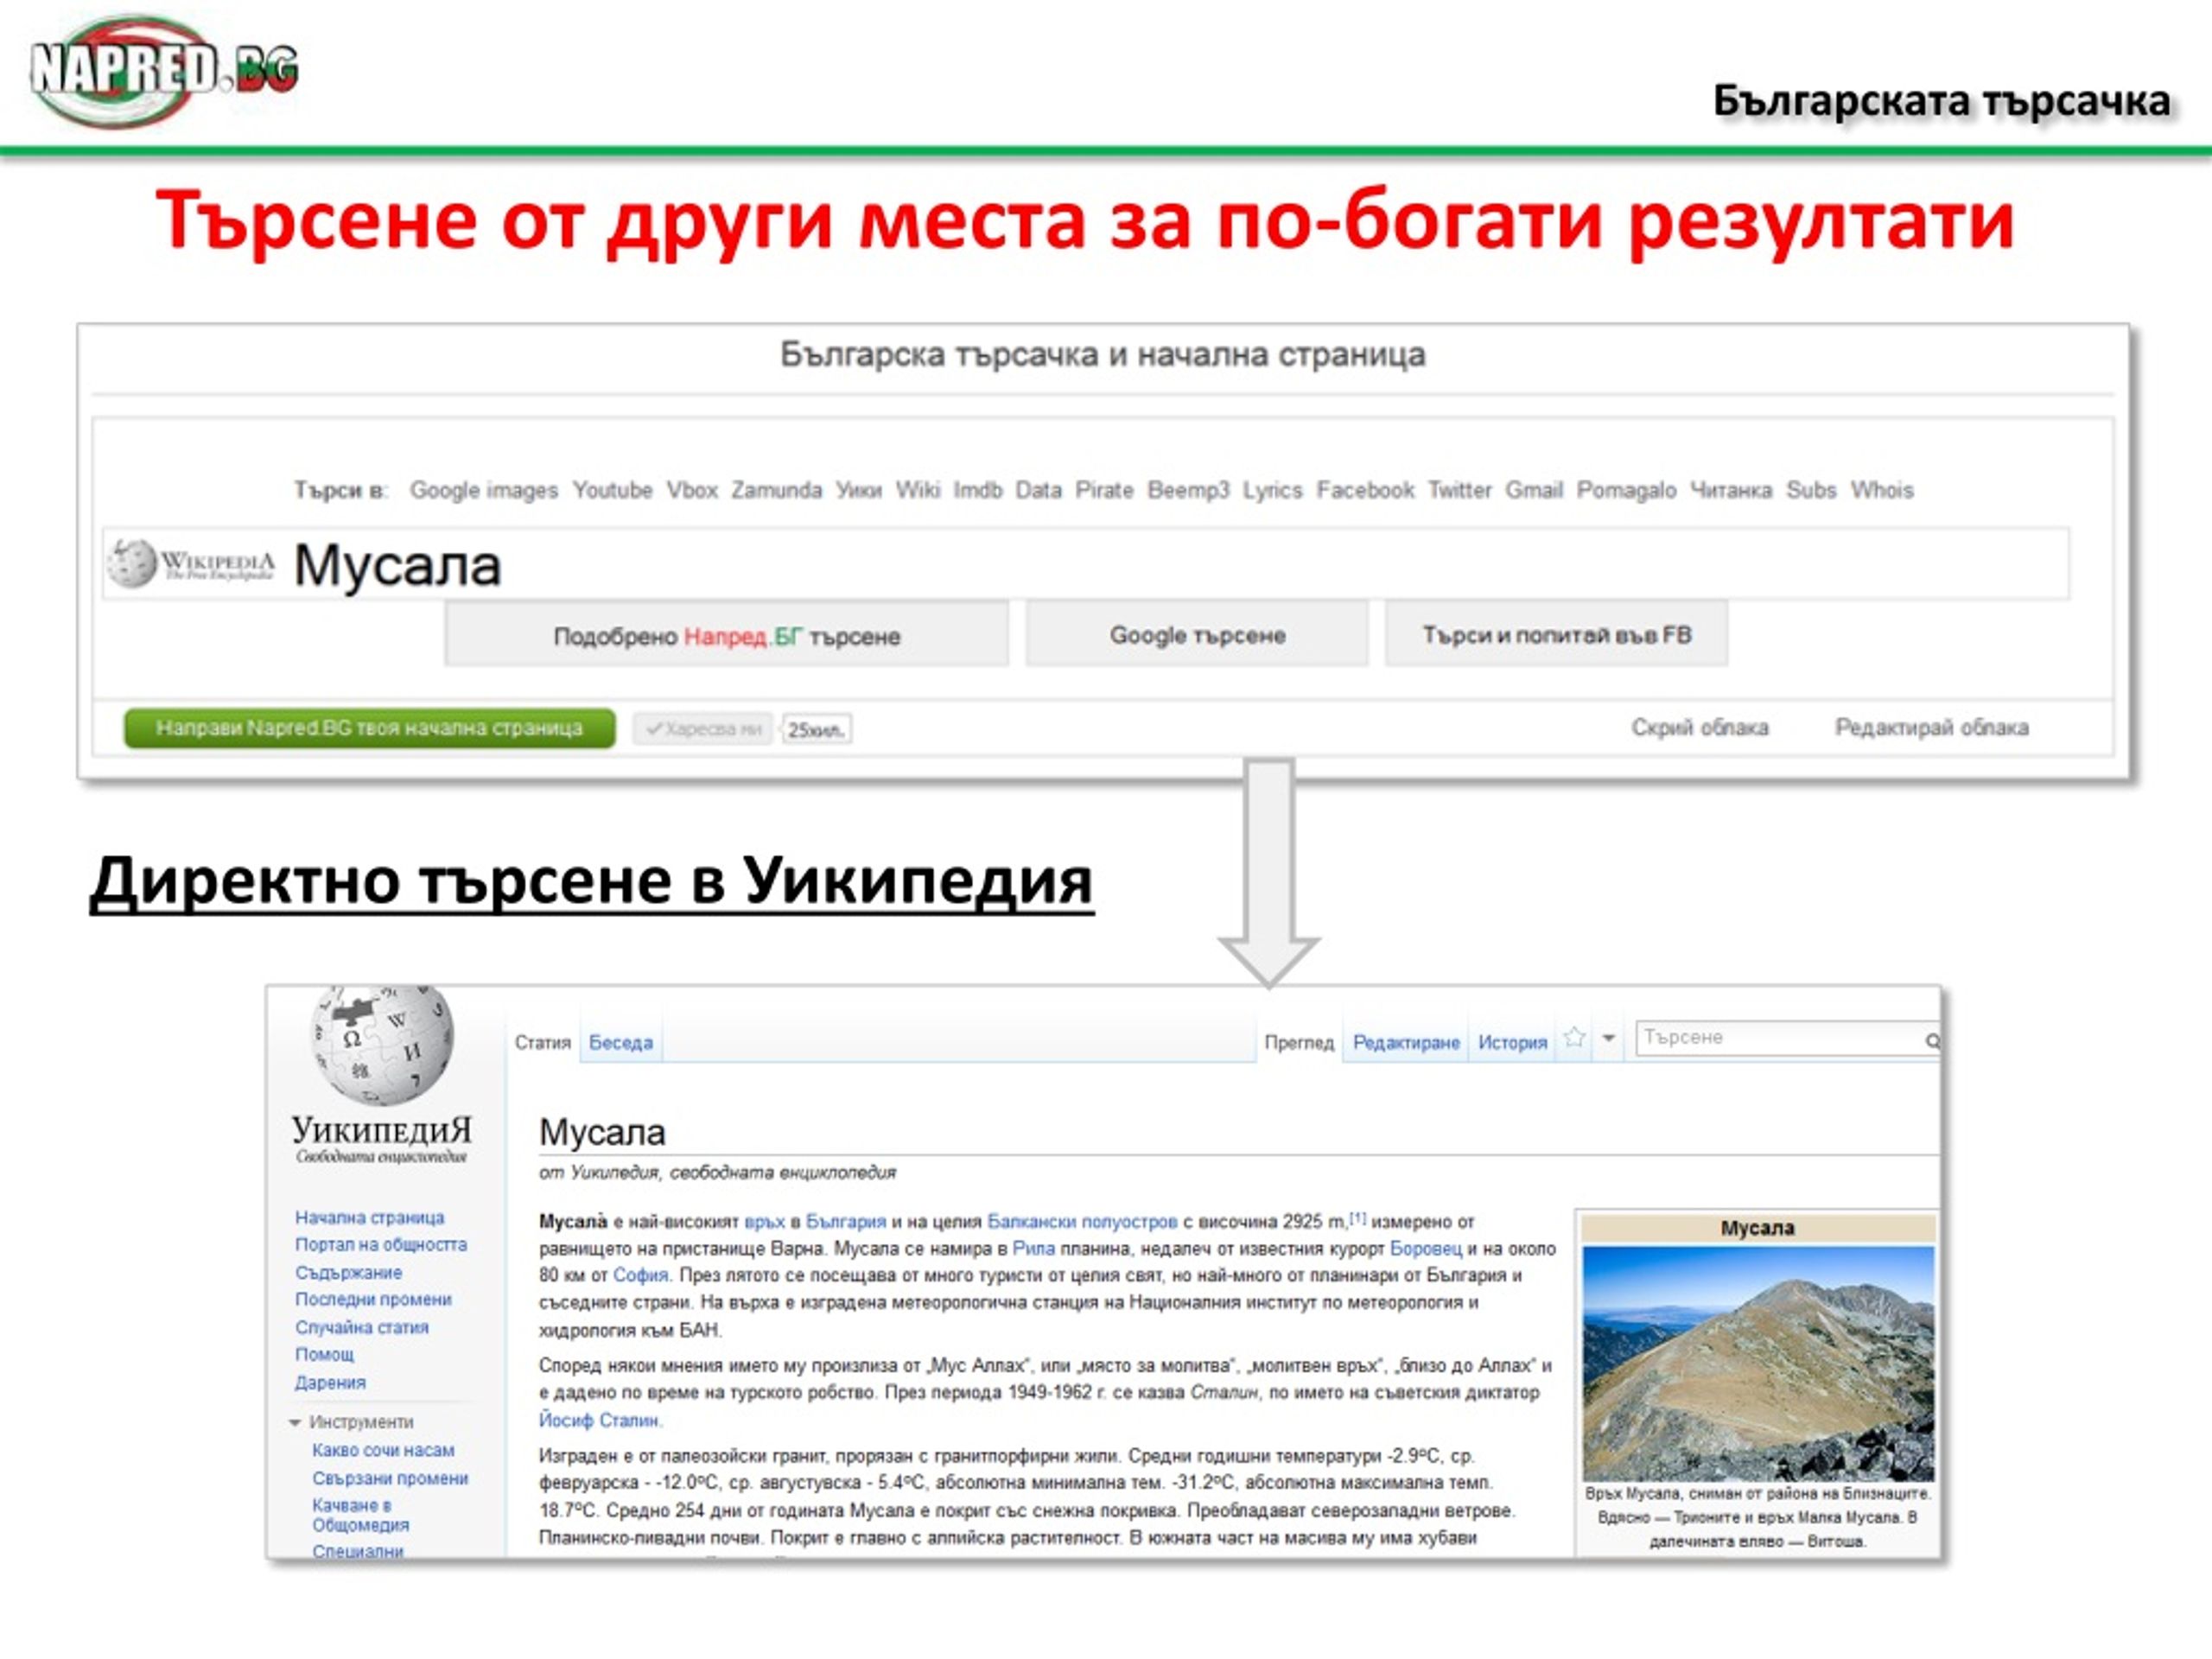Open Начална страница sidebar link
This screenshot has width=2212, height=1659.
[369, 1217]
